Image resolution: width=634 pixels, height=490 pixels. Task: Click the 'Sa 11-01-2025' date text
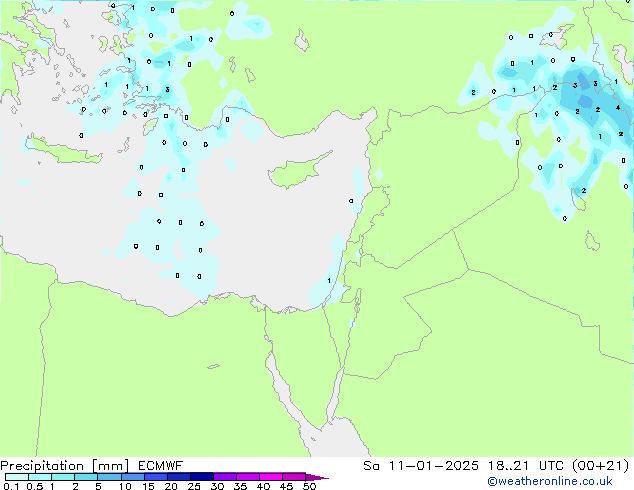coord(421,466)
